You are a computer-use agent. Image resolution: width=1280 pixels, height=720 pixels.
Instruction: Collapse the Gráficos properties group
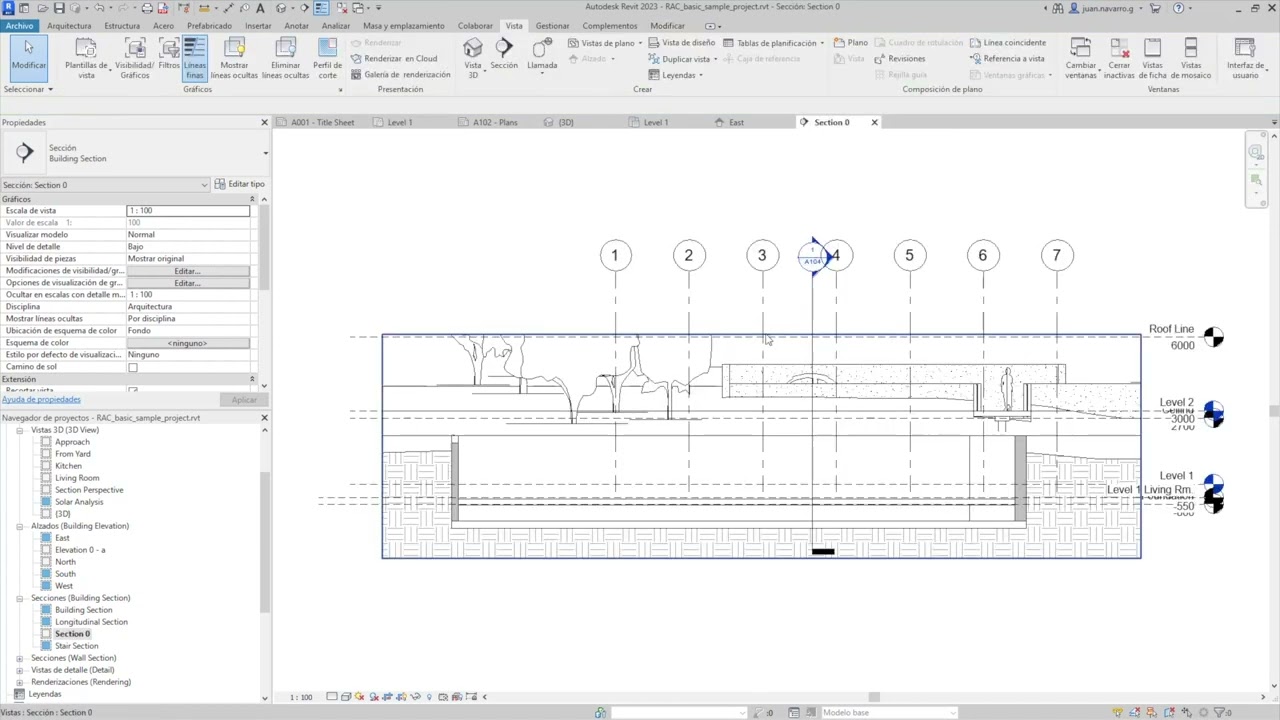click(252, 199)
